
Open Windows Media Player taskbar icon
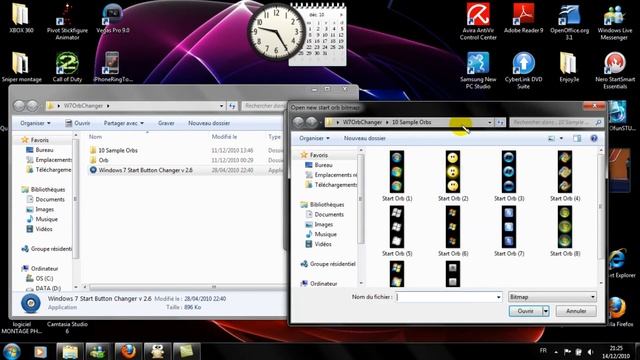(x=40, y=351)
